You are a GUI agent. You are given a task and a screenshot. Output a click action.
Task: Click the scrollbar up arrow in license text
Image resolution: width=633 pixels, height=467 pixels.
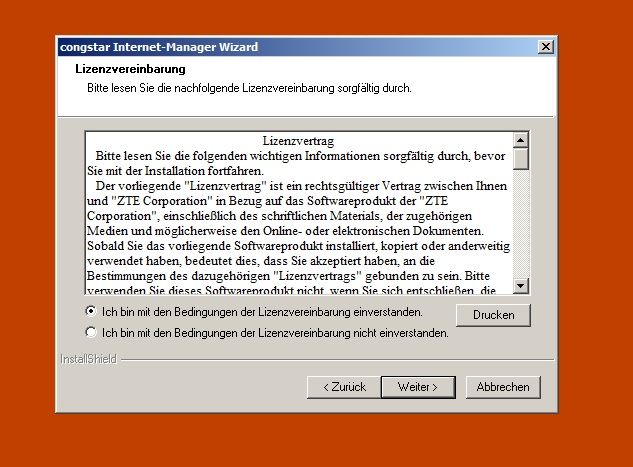[520, 139]
